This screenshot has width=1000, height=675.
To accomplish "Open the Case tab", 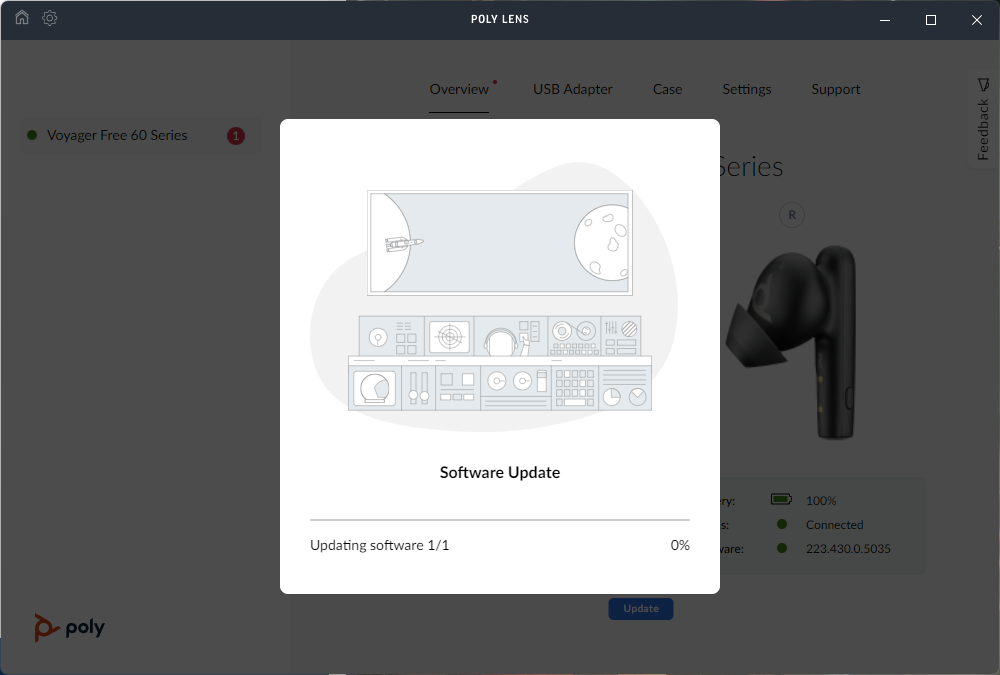I will tap(667, 89).
